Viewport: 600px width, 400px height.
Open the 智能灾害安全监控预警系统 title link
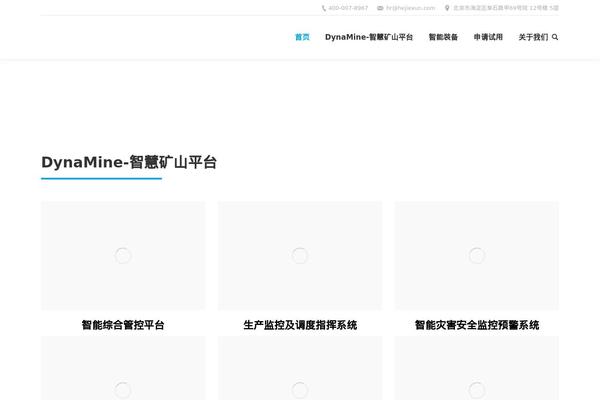(x=477, y=325)
